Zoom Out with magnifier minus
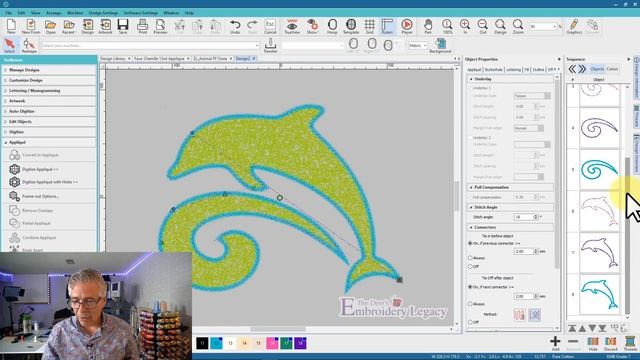 tap(482, 27)
